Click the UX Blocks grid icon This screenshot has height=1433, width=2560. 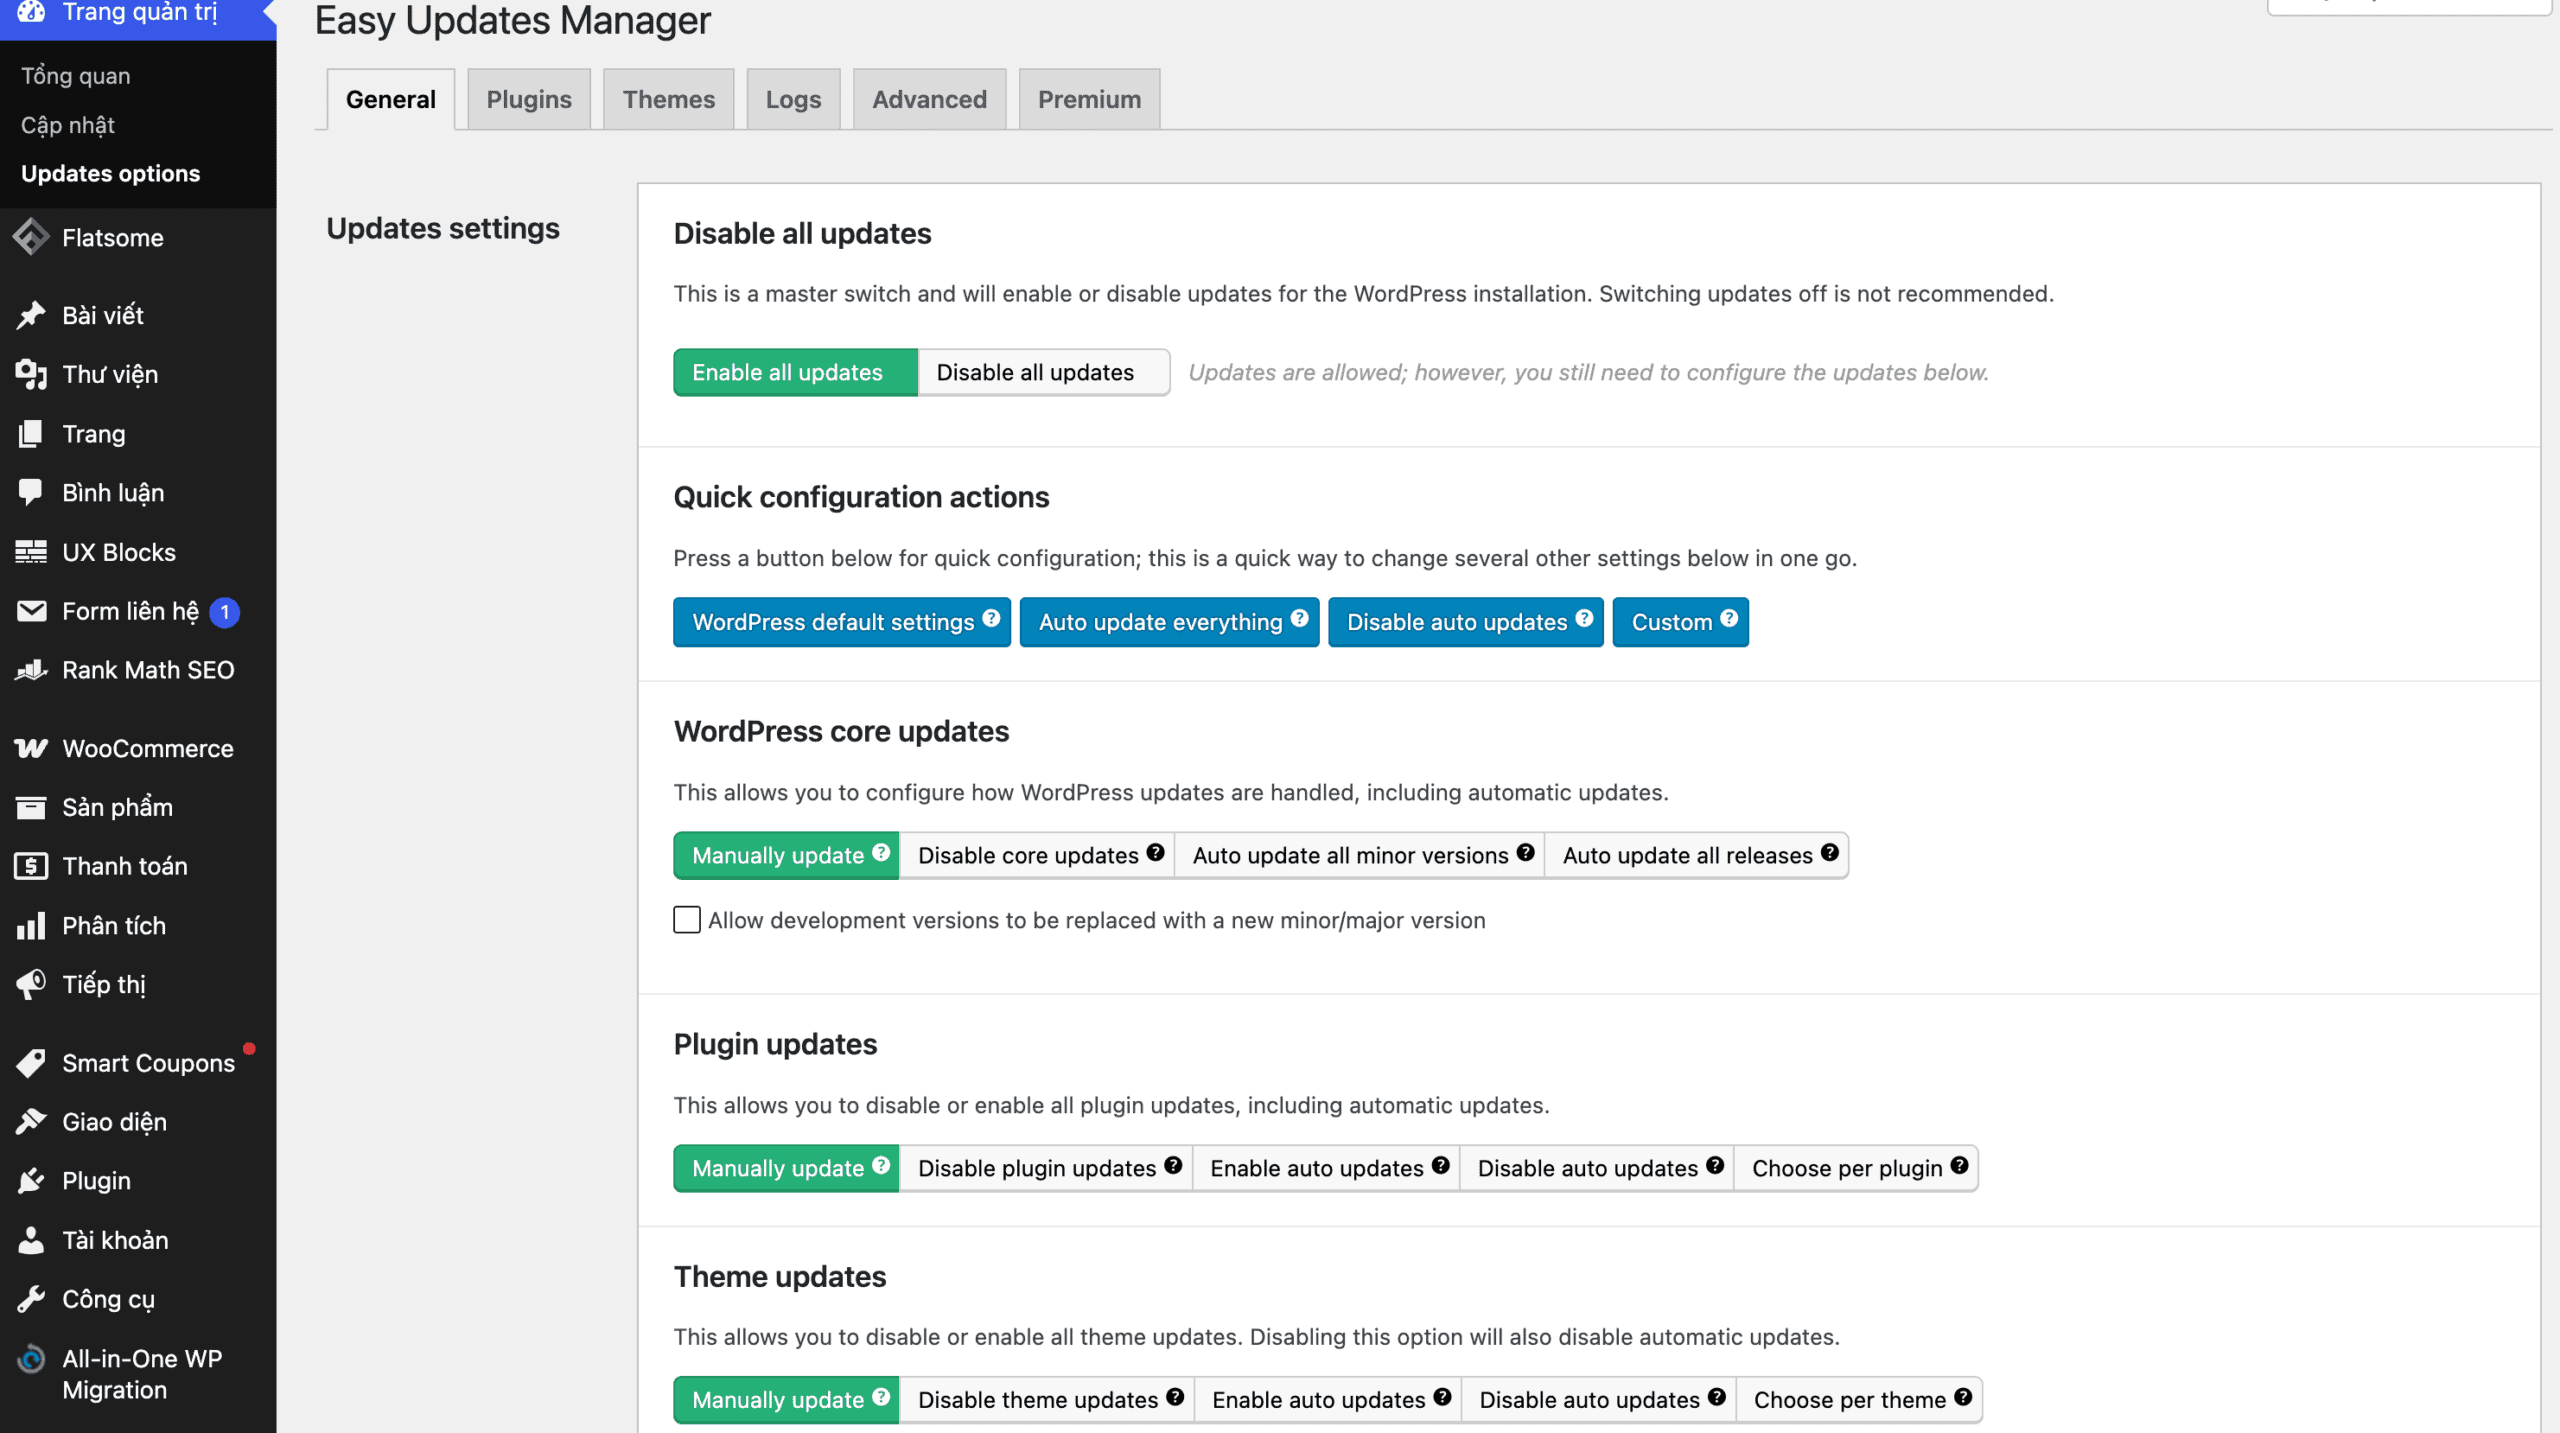tap(31, 552)
